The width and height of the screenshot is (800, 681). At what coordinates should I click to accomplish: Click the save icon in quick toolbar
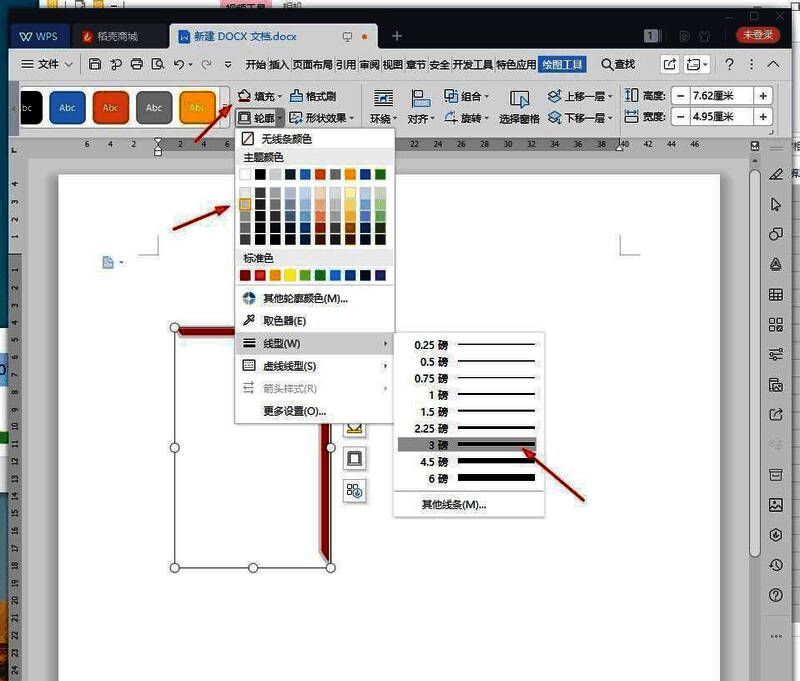point(95,64)
